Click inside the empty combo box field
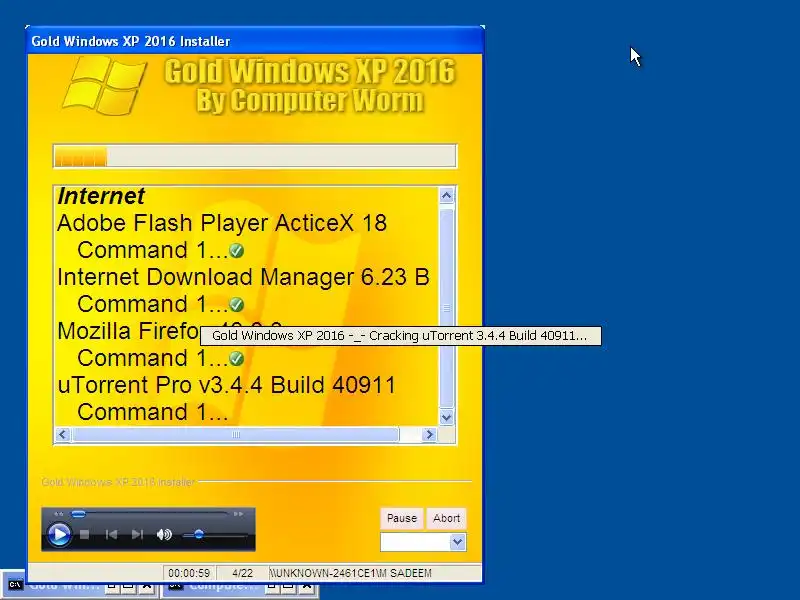This screenshot has width=800, height=600. [415, 542]
